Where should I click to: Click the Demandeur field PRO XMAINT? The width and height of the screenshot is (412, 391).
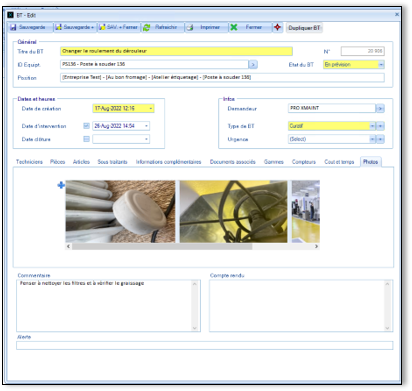tap(332, 108)
